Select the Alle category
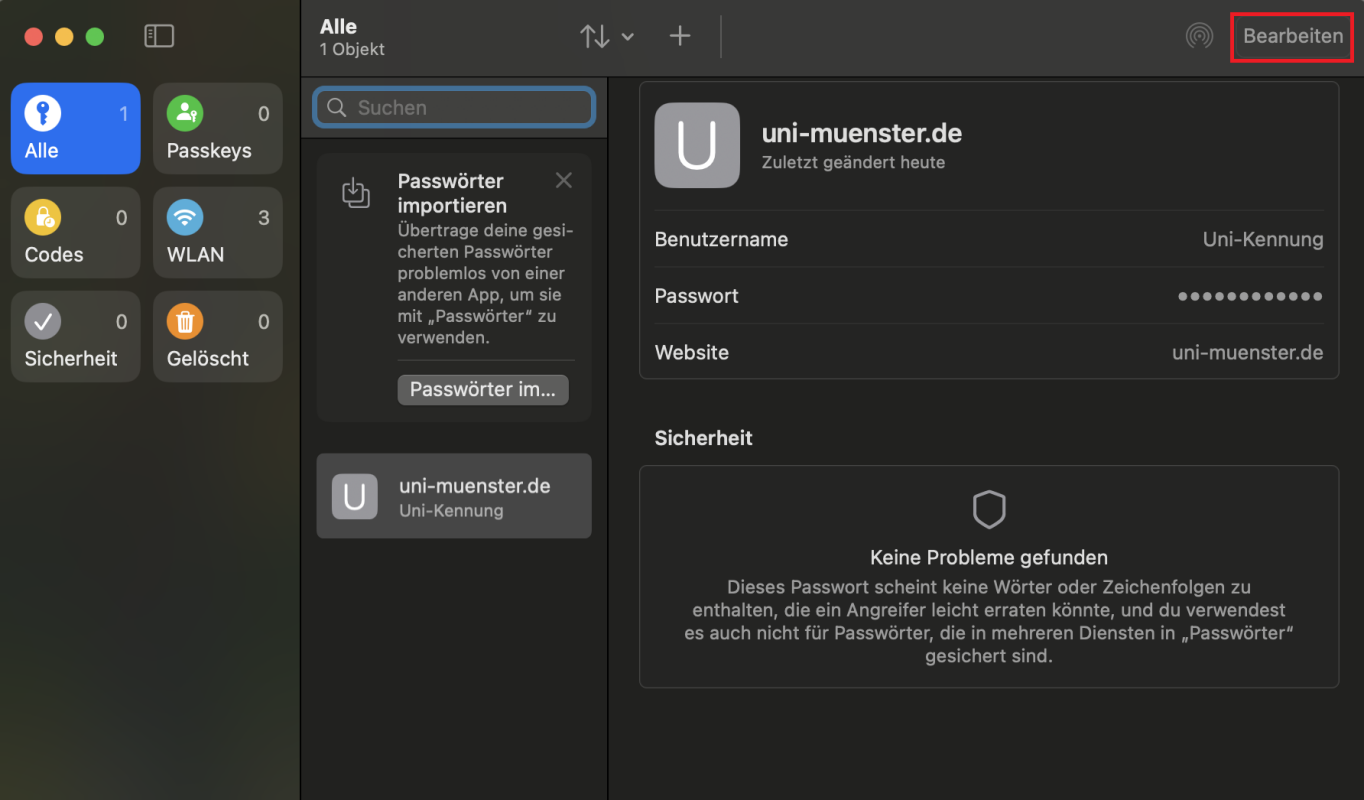Viewport: 1364px width, 800px height. (76, 129)
